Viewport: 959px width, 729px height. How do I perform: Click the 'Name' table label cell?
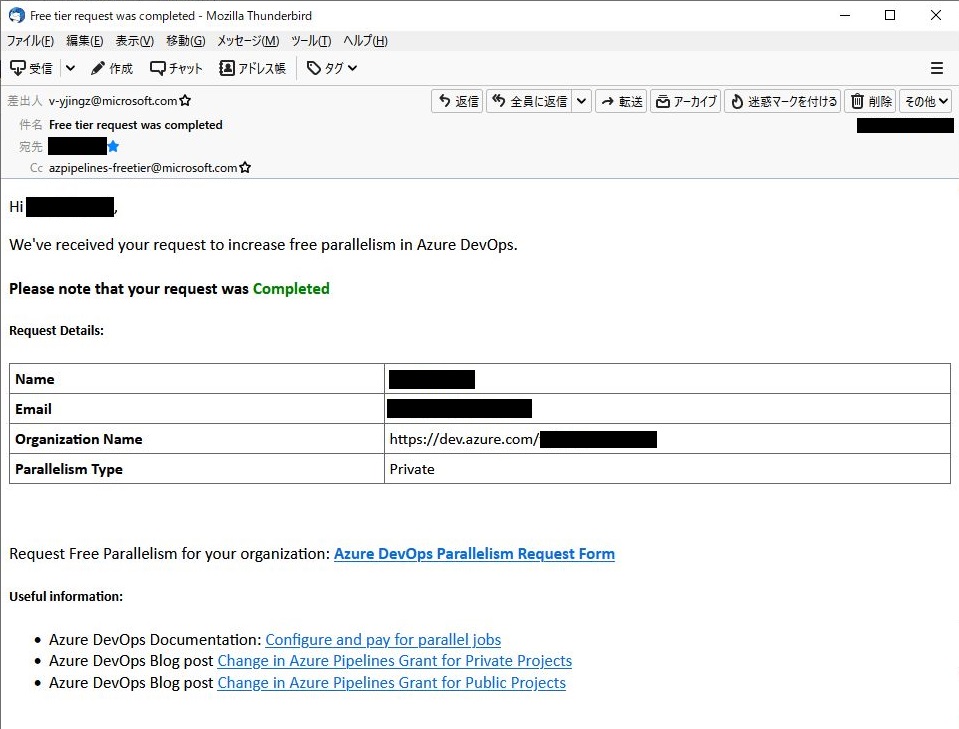pos(197,379)
